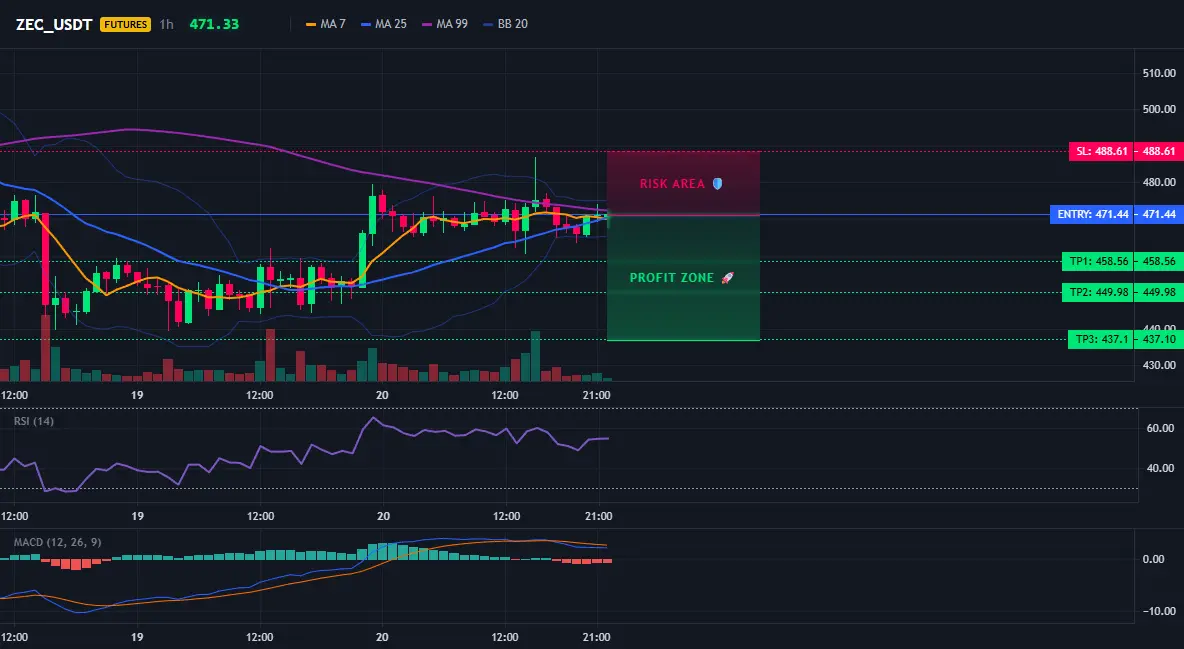
Task: Click the 430.00 price axis value
Action: pyautogui.click(x=1159, y=365)
